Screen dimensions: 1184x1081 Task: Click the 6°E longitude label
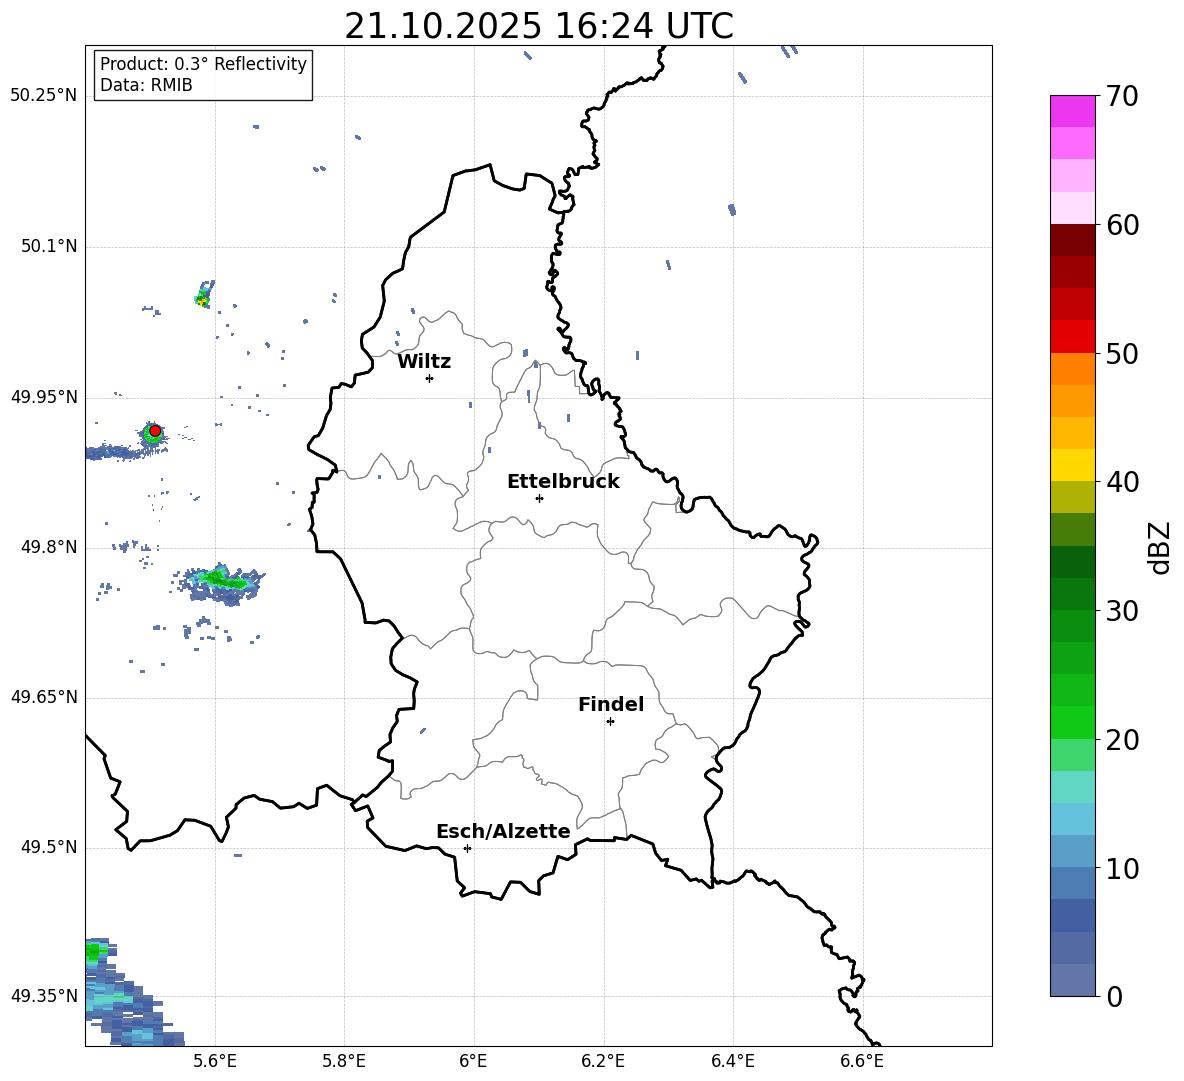[473, 1062]
